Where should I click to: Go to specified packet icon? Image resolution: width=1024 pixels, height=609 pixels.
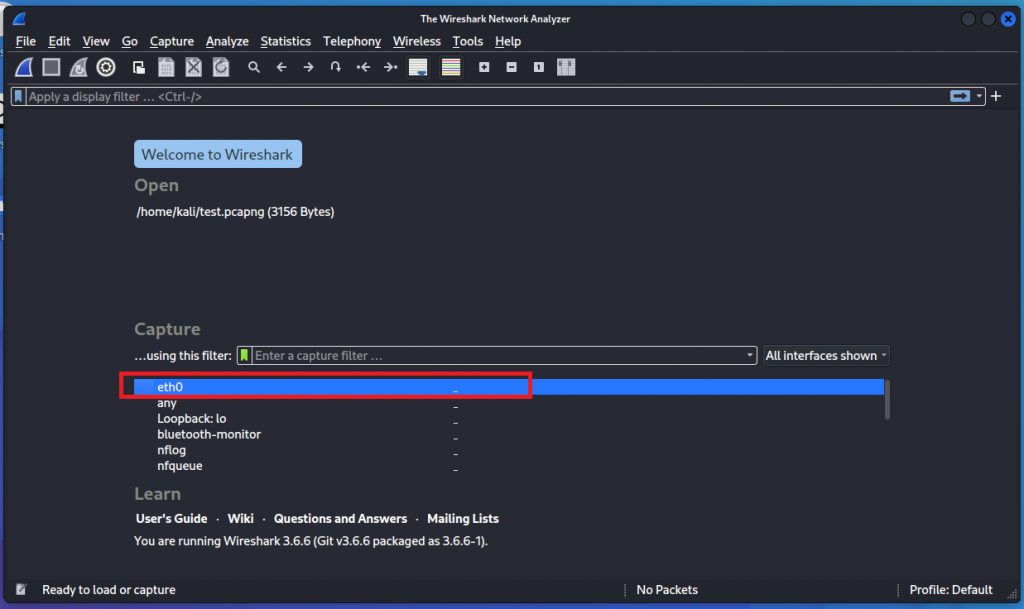pyautogui.click(x=336, y=67)
